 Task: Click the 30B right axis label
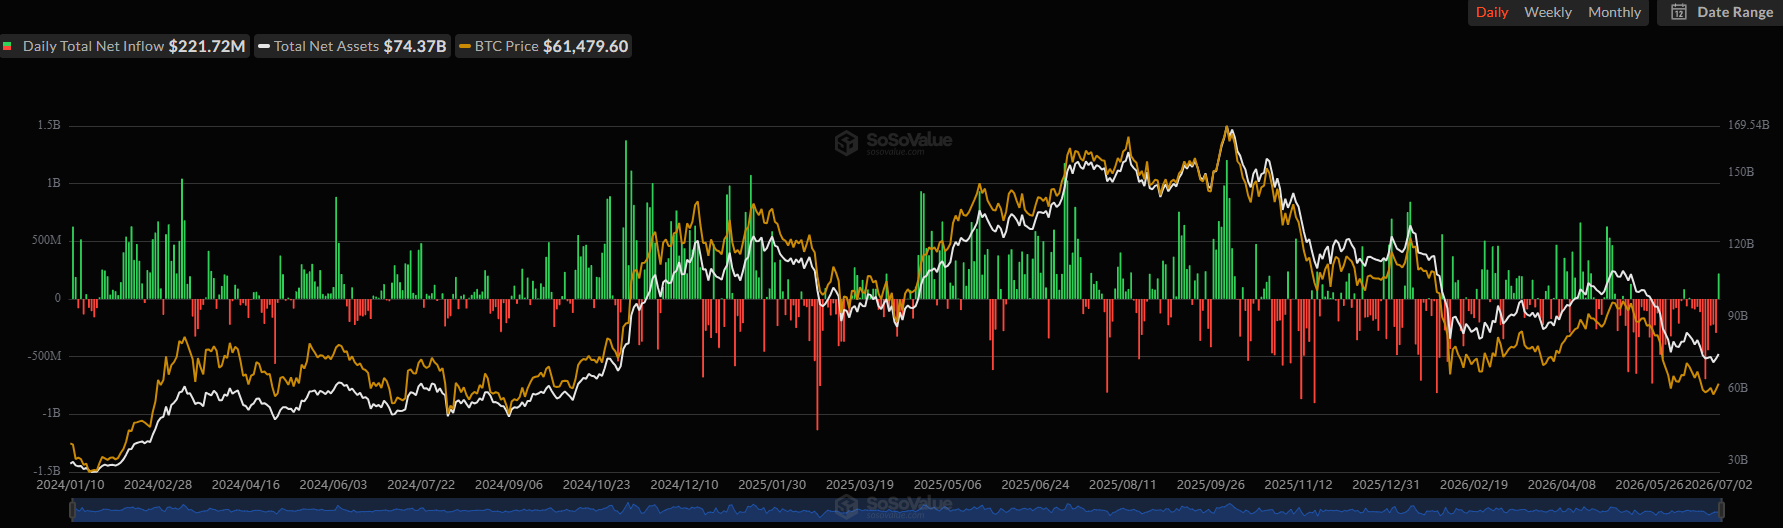1738,460
